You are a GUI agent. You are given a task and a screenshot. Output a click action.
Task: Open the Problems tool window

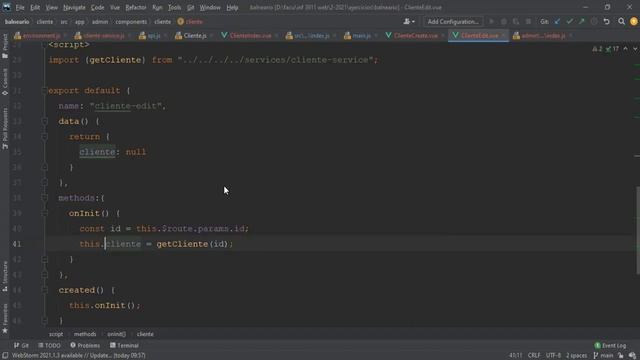coord(85,345)
